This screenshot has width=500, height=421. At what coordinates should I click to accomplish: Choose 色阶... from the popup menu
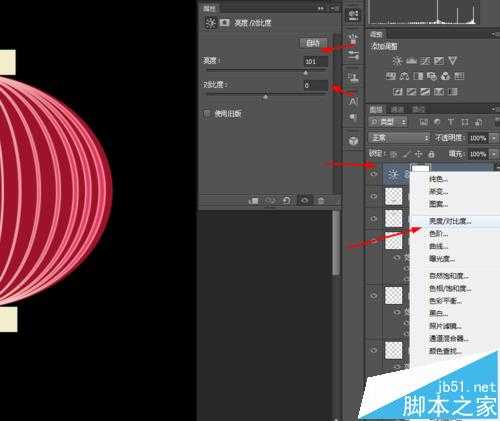[438, 234]
